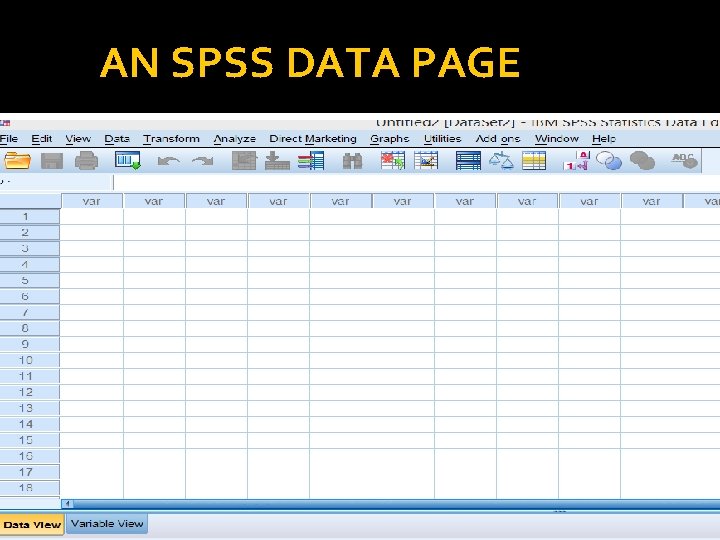The width and height of the screenshot is (720, 540).
Task: Open the View menu
Action: [78, 139]
